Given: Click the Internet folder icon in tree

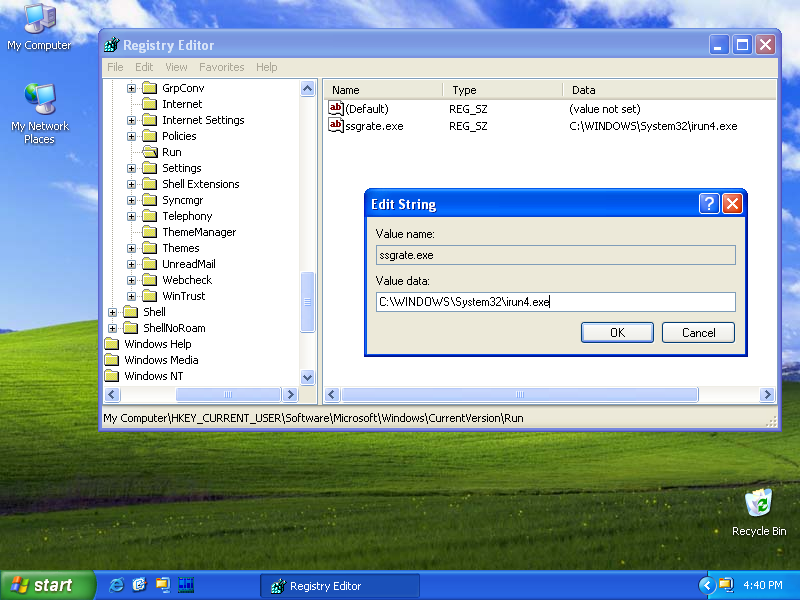Looking at the screenshot, I should pos(149,104).
